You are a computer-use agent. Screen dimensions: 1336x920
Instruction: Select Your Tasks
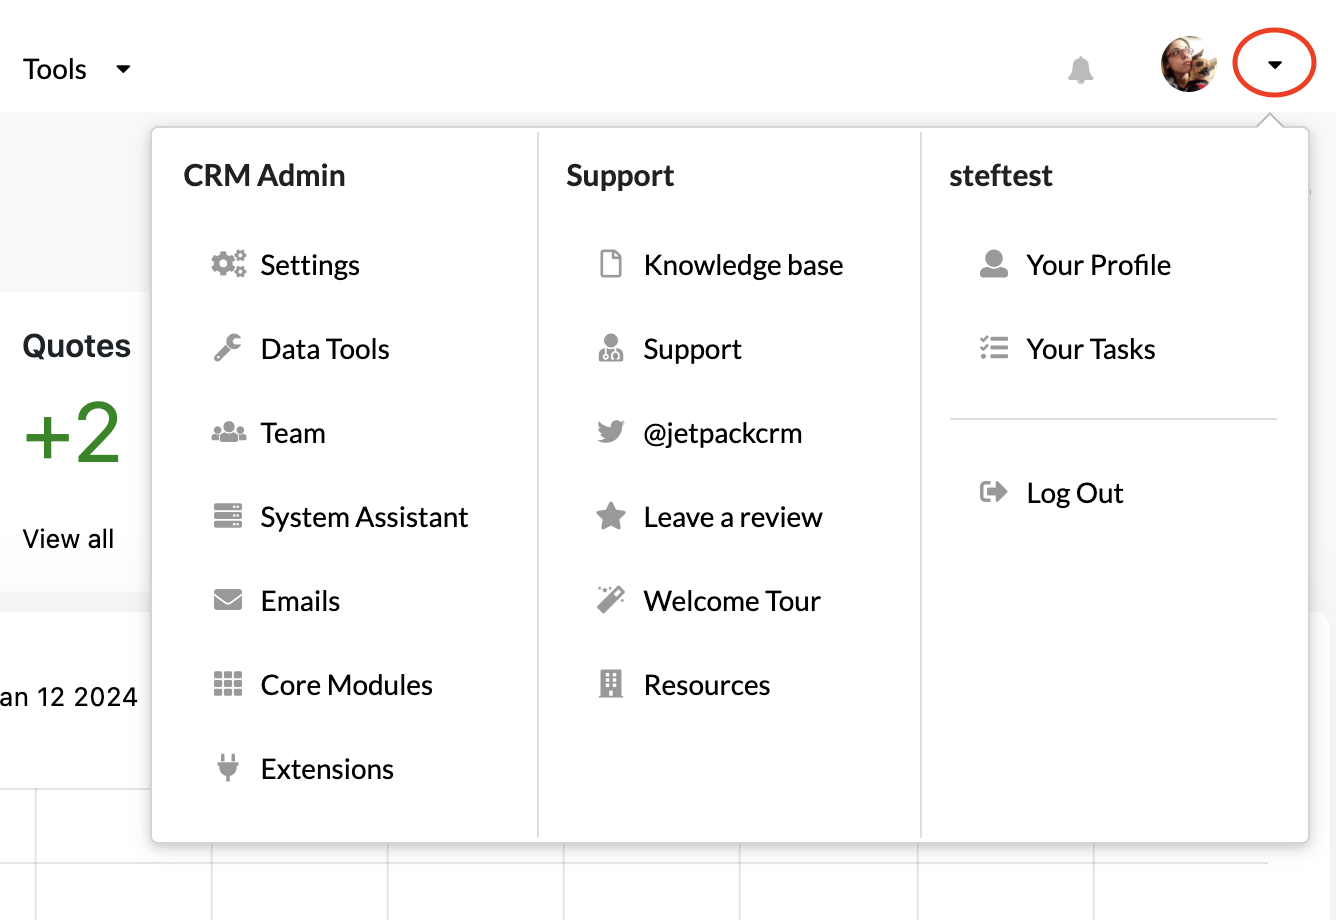point(1090,348)
